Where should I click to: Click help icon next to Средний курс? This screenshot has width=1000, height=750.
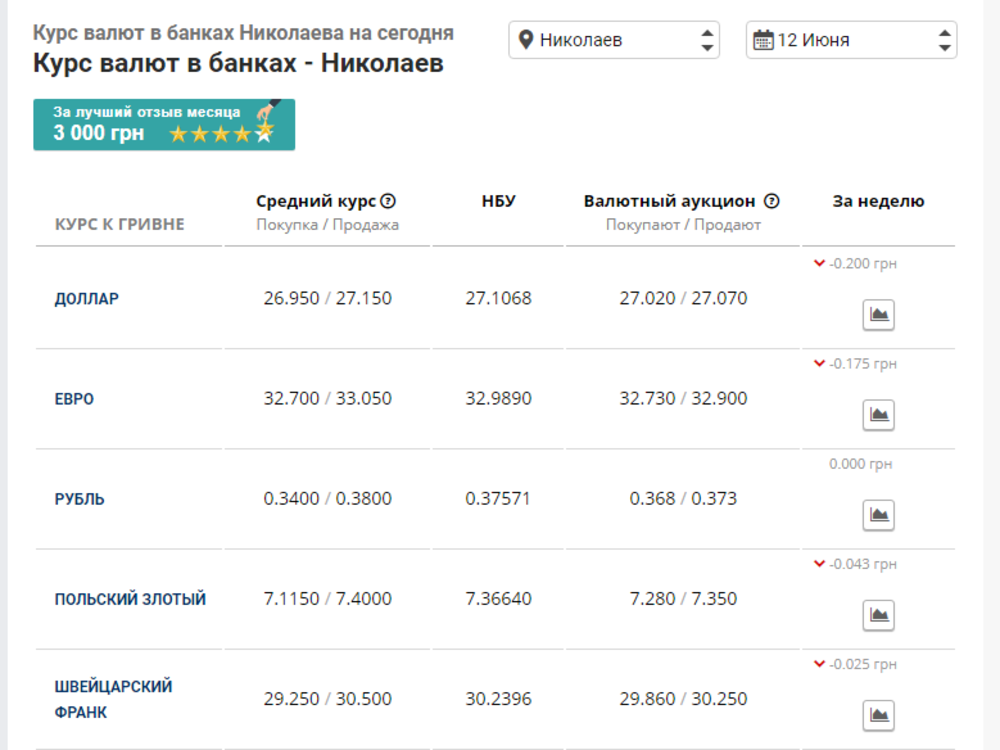[388, 201]
